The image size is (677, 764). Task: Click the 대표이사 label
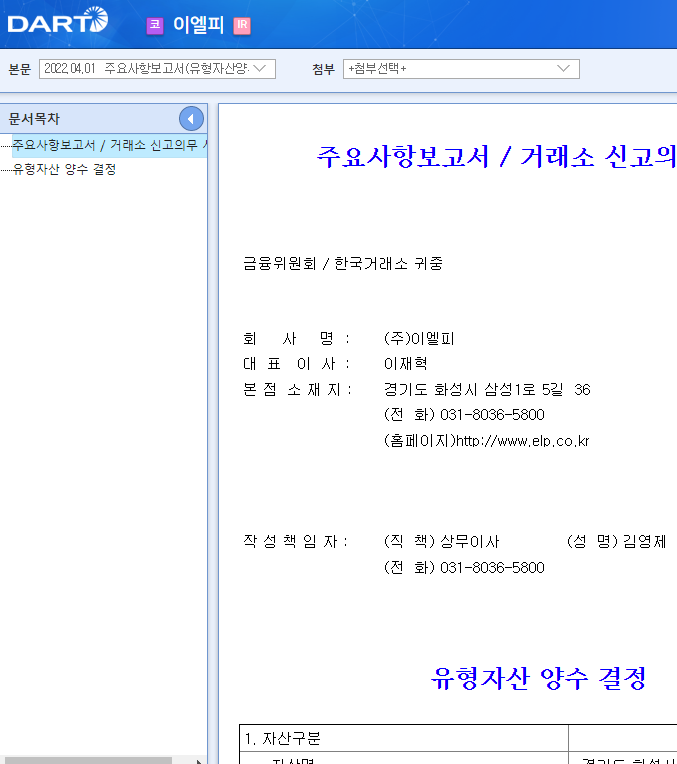coord(296,363)
